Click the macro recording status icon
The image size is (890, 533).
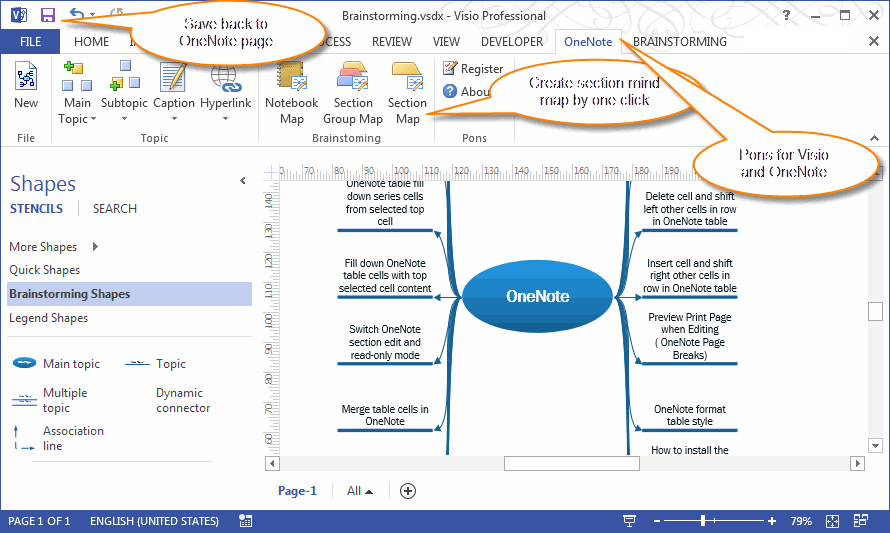point(245,521)
